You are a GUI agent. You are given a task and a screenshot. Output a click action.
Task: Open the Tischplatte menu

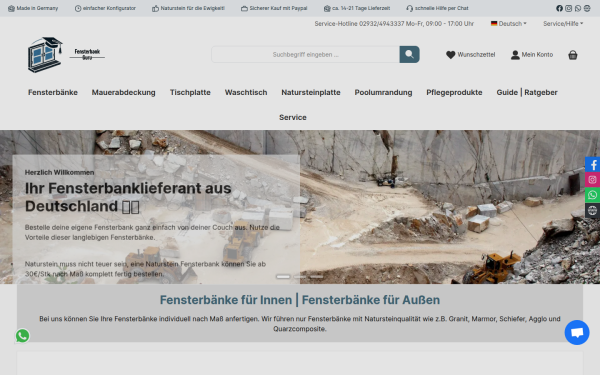pyautogui.click(x=190, y=92)
